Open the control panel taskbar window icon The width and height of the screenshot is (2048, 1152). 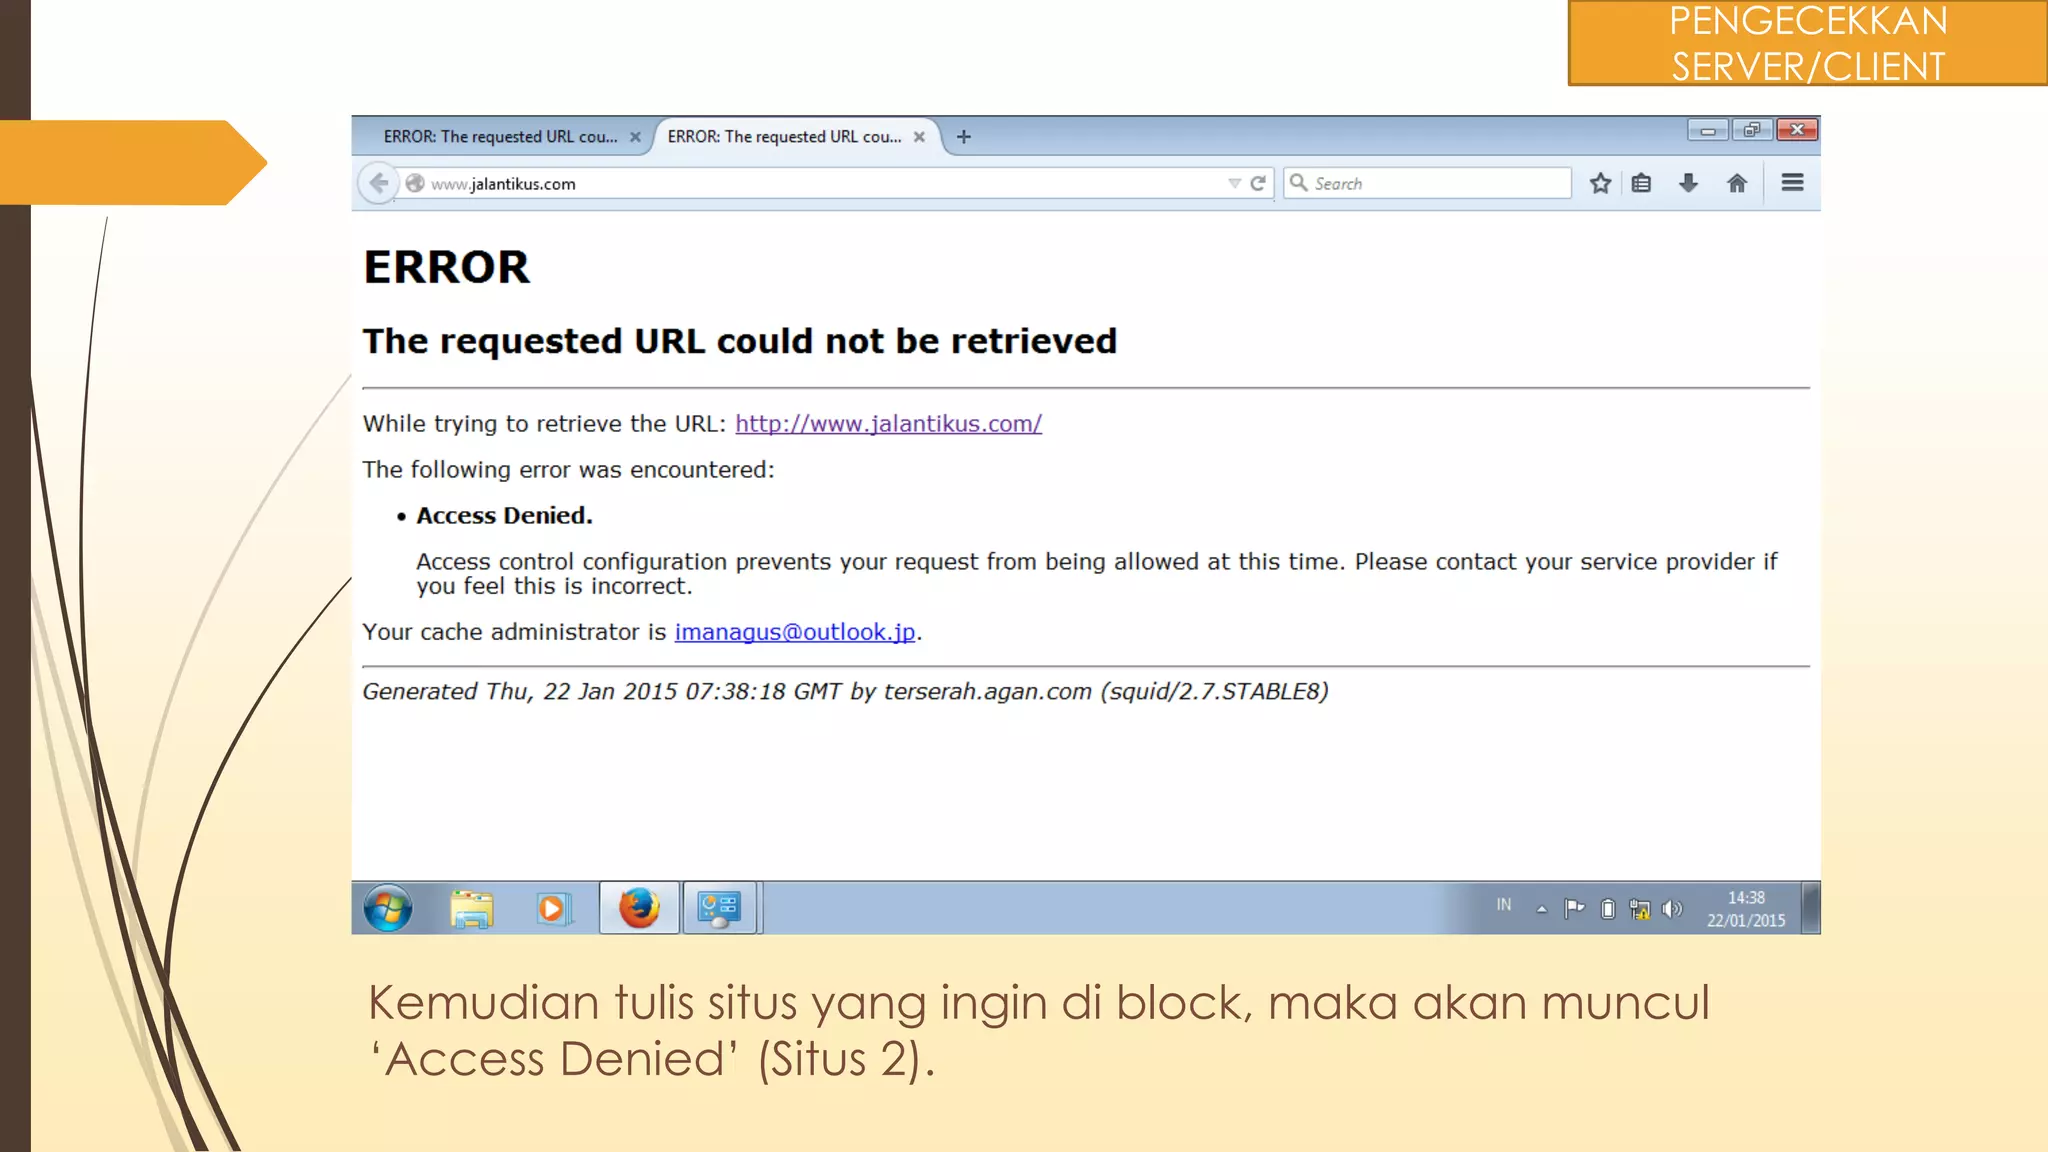tap(719, 908)
